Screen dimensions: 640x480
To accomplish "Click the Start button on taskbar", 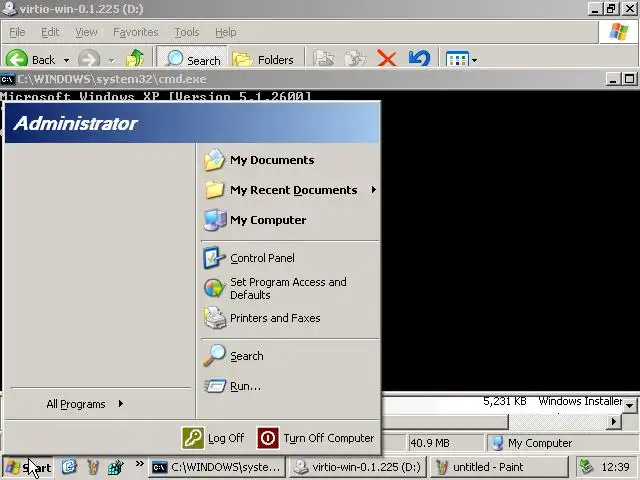I will point(28,467).
